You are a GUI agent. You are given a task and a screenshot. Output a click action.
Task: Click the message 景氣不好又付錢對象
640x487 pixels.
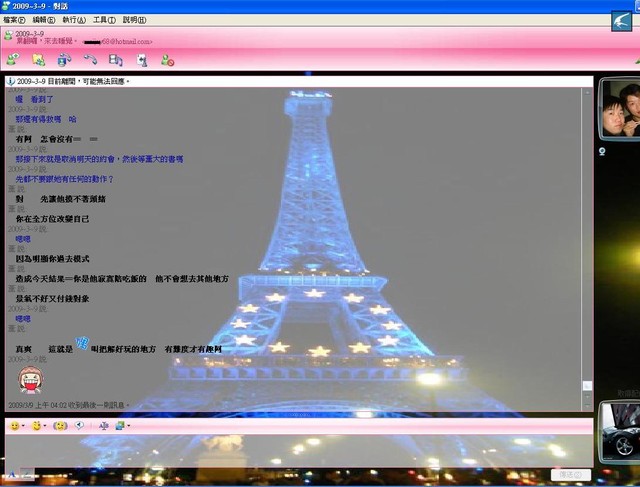point(52,299)
